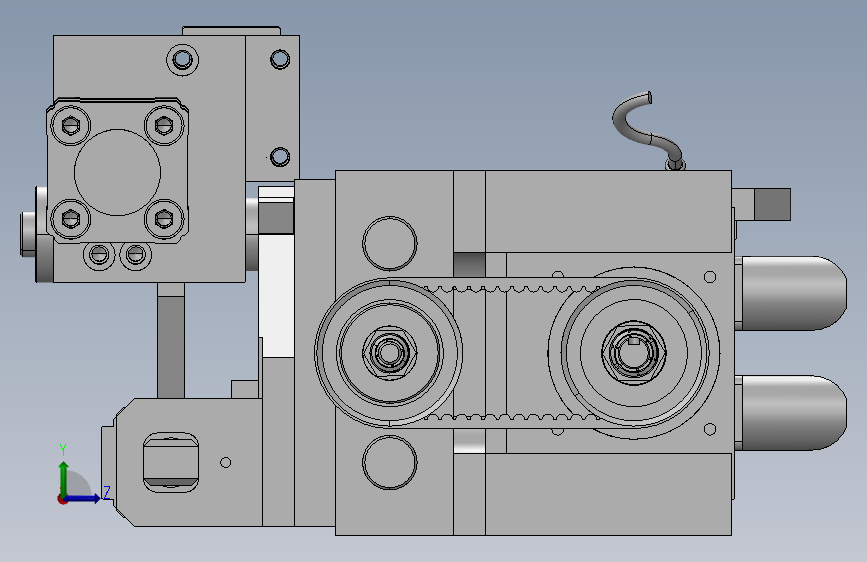The width and height of the screenshot is (867, 562).
Task: Select the rounded slot in the lower-left block
Action: click(x=171, y=462)
